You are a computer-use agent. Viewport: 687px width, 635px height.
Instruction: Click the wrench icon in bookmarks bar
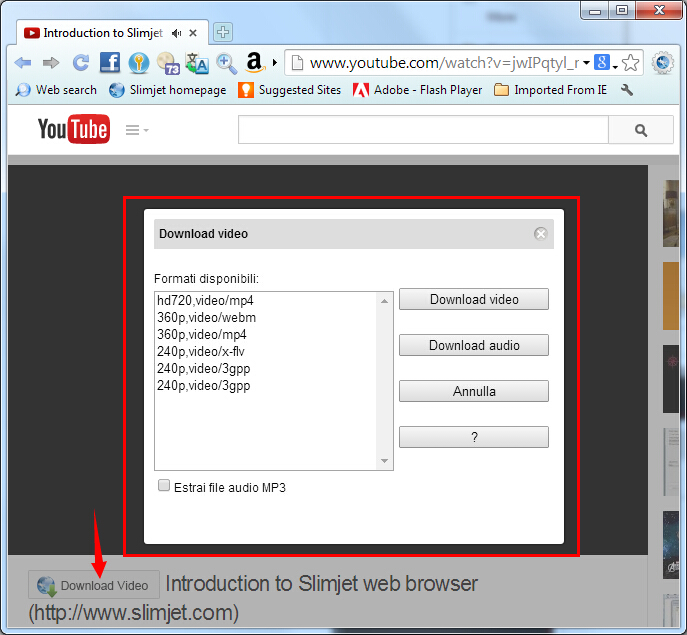tap(627, 90)
